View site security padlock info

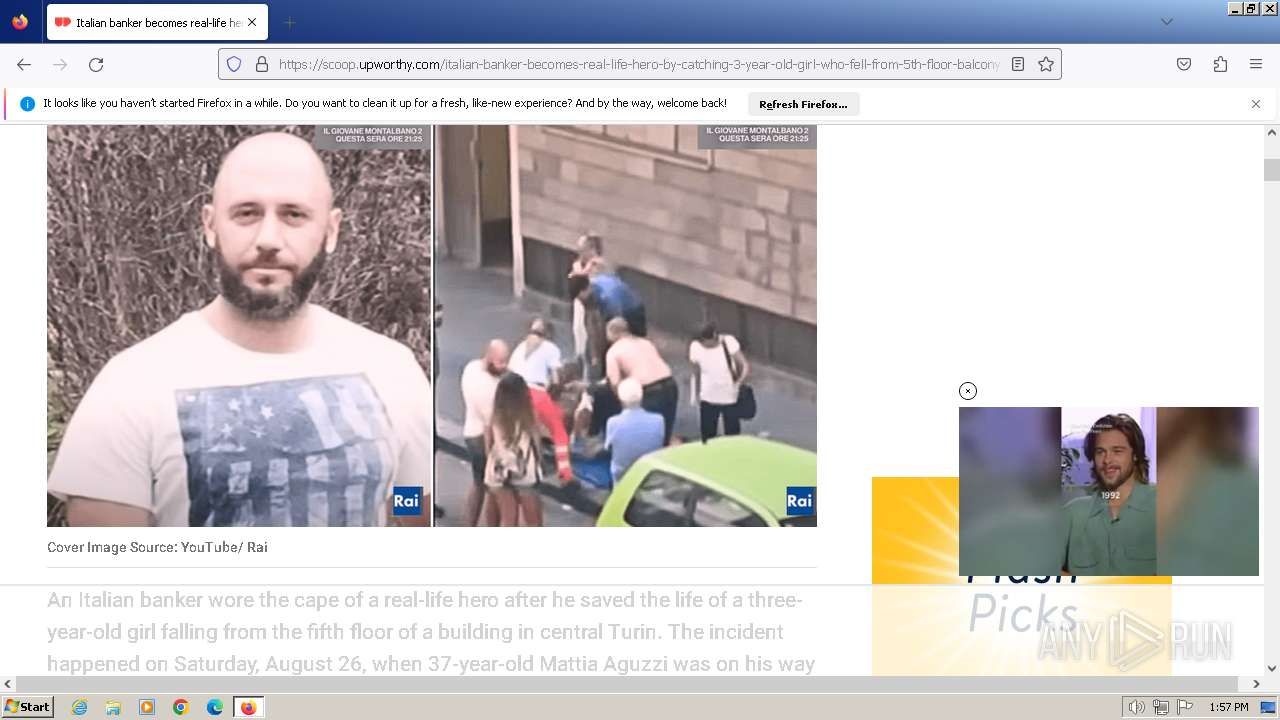[262, 64]
